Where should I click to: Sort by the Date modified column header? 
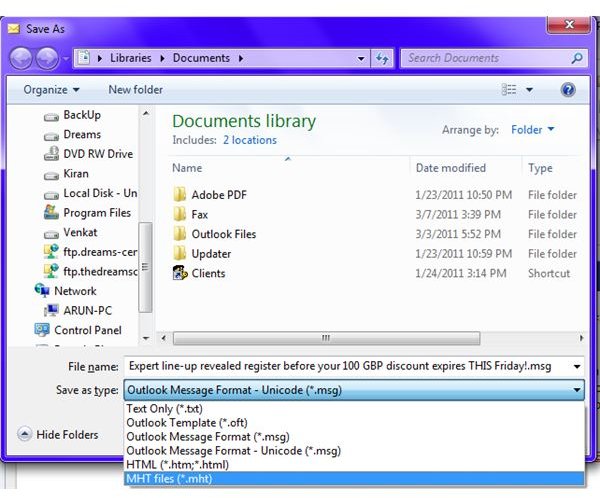(466, 168)
